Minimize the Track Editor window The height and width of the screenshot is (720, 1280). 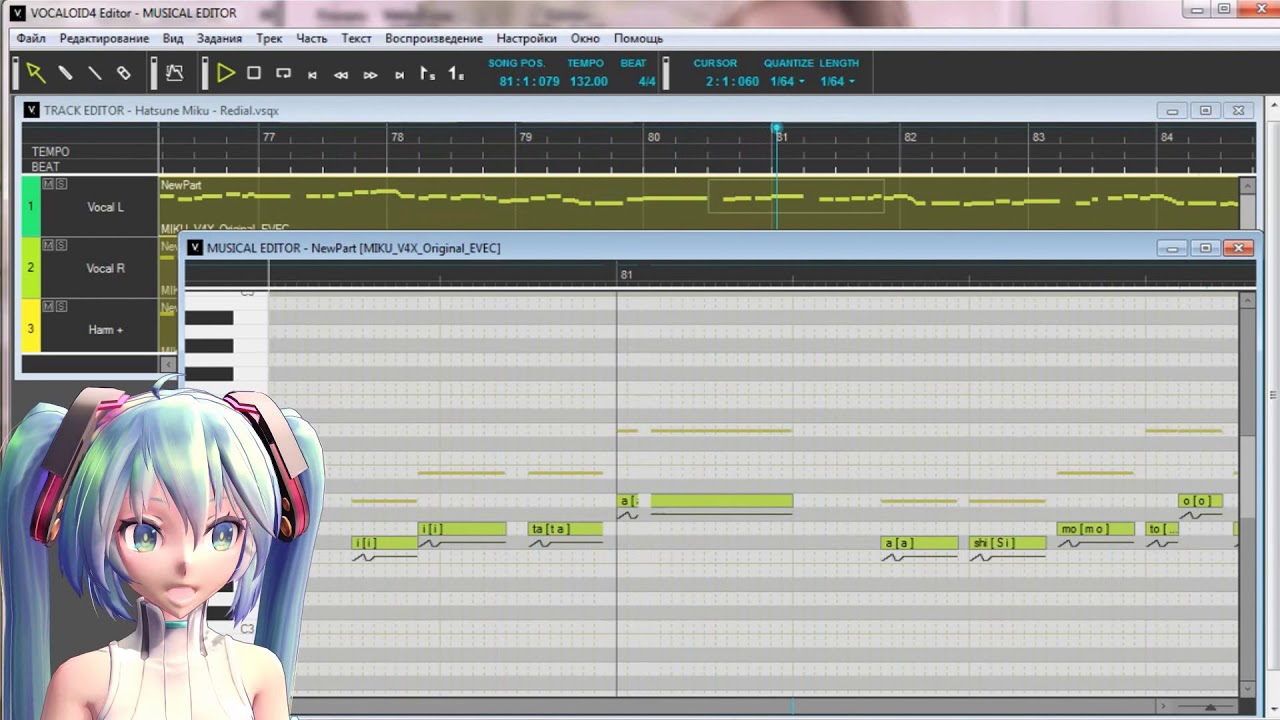pyautogui.click(x=1172, y=111)
